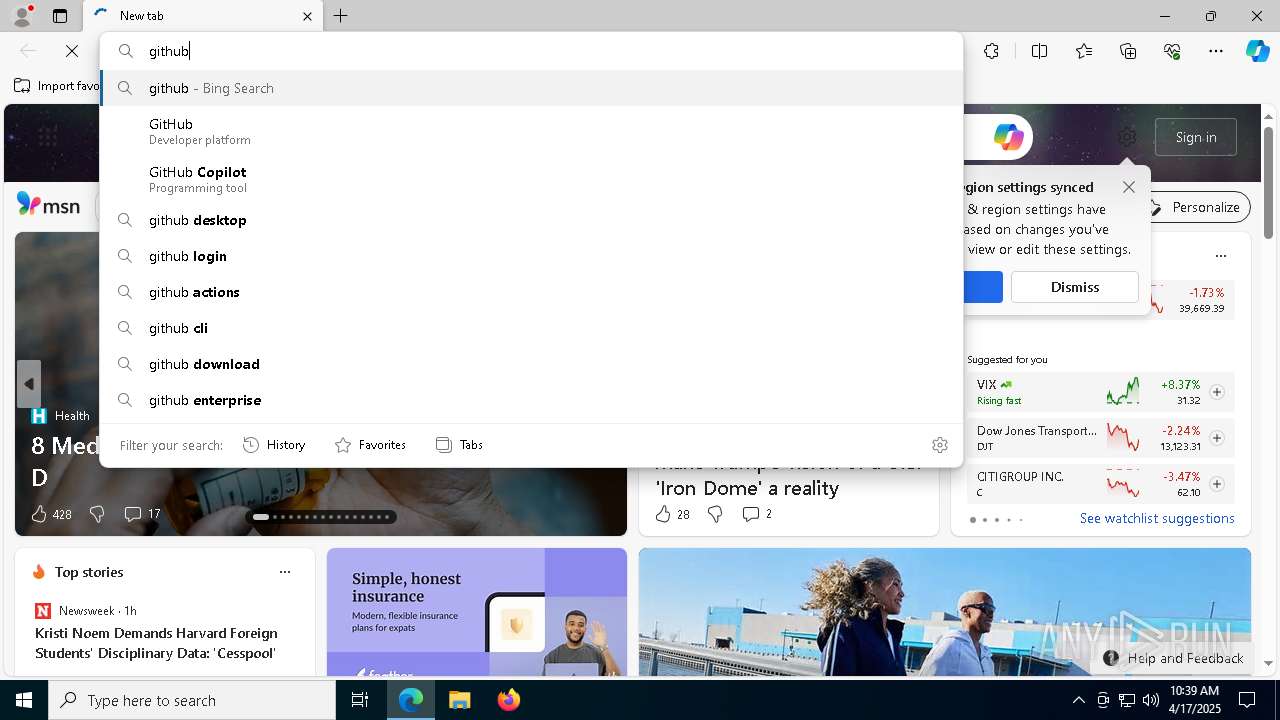This screenshot has width=1280, height=720.
Task: Launch Firefox from taskbar
Action: click(509, 700)
